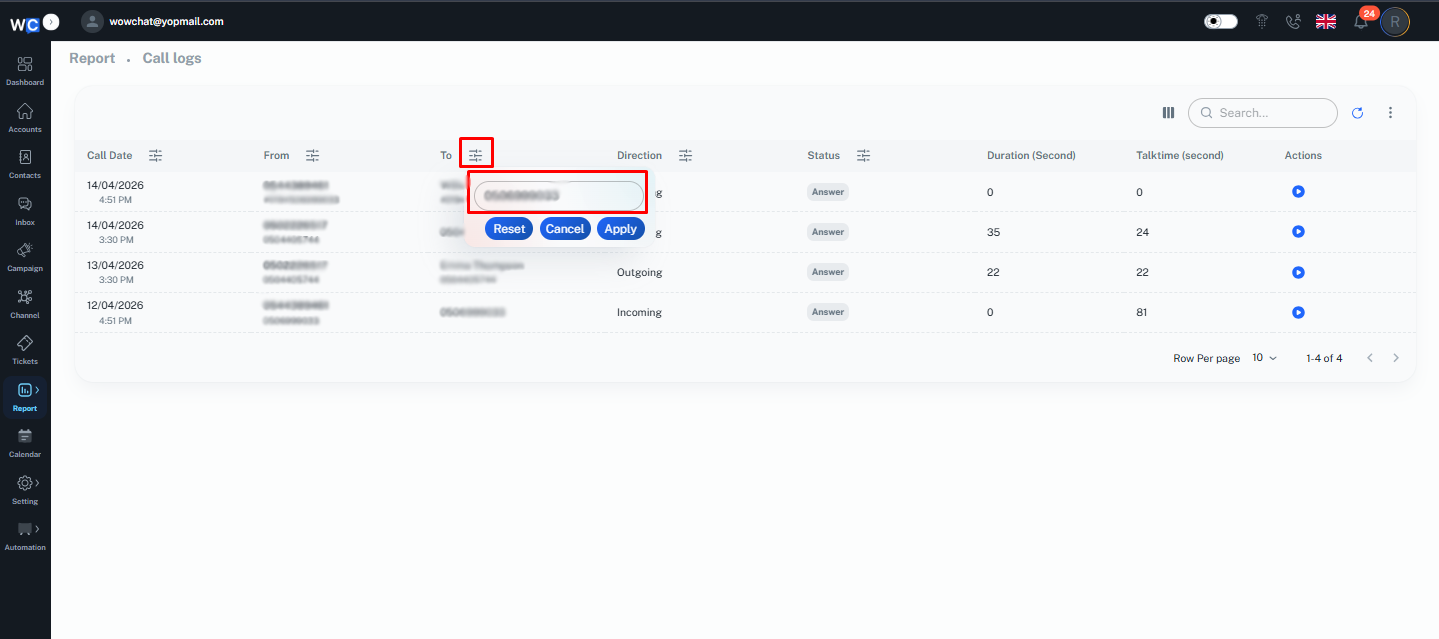Image resolution: width=1439 pixels, height=639 pixels.
Task: Open the Row Per page dropdown
Action: [1264, 358]
